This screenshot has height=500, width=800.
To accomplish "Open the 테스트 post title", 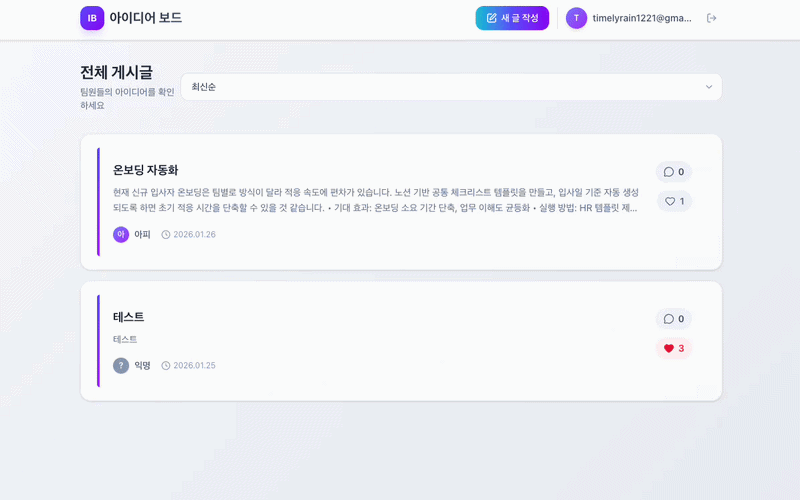I will [128, 317].
